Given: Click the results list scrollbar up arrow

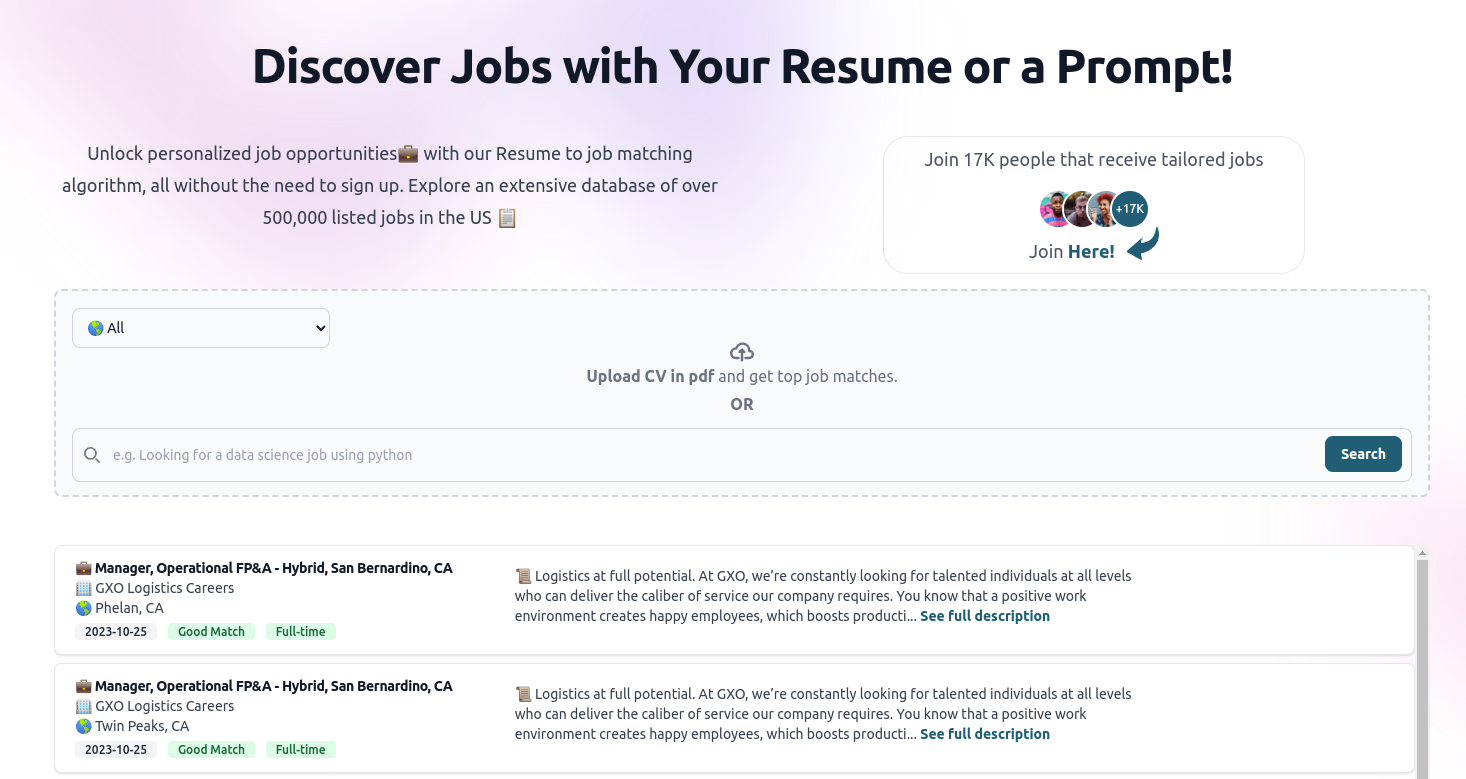Looking at the screenshot, I should (1422, 553).
